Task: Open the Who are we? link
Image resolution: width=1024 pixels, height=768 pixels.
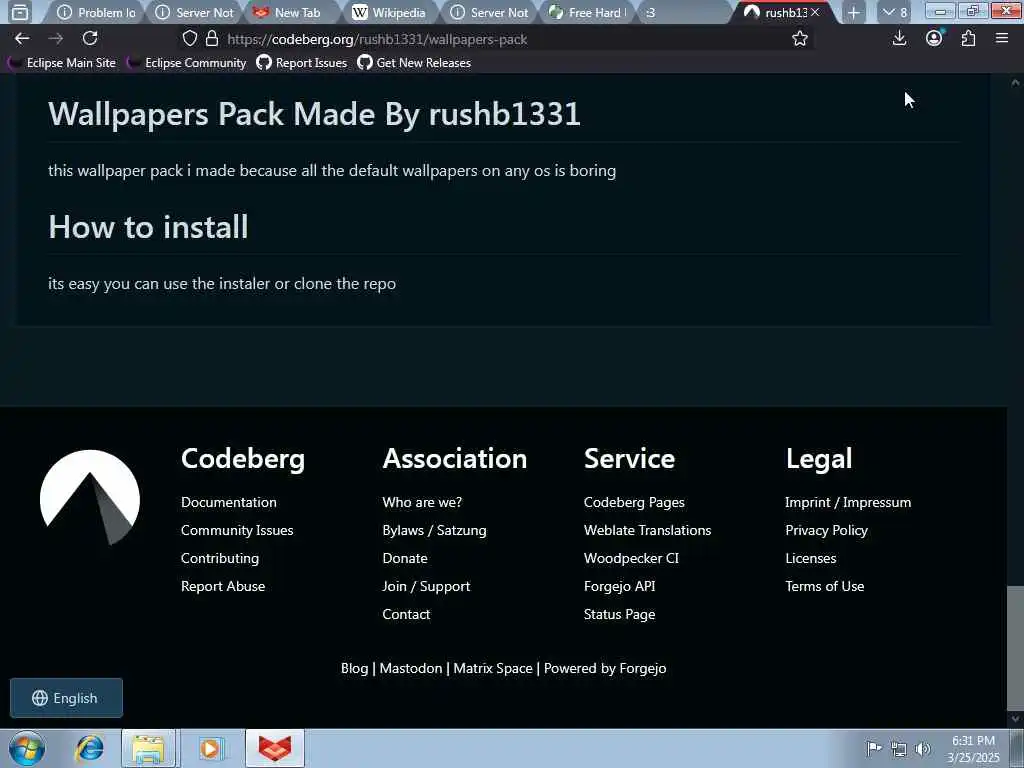Action: click(x=422, y=502)
